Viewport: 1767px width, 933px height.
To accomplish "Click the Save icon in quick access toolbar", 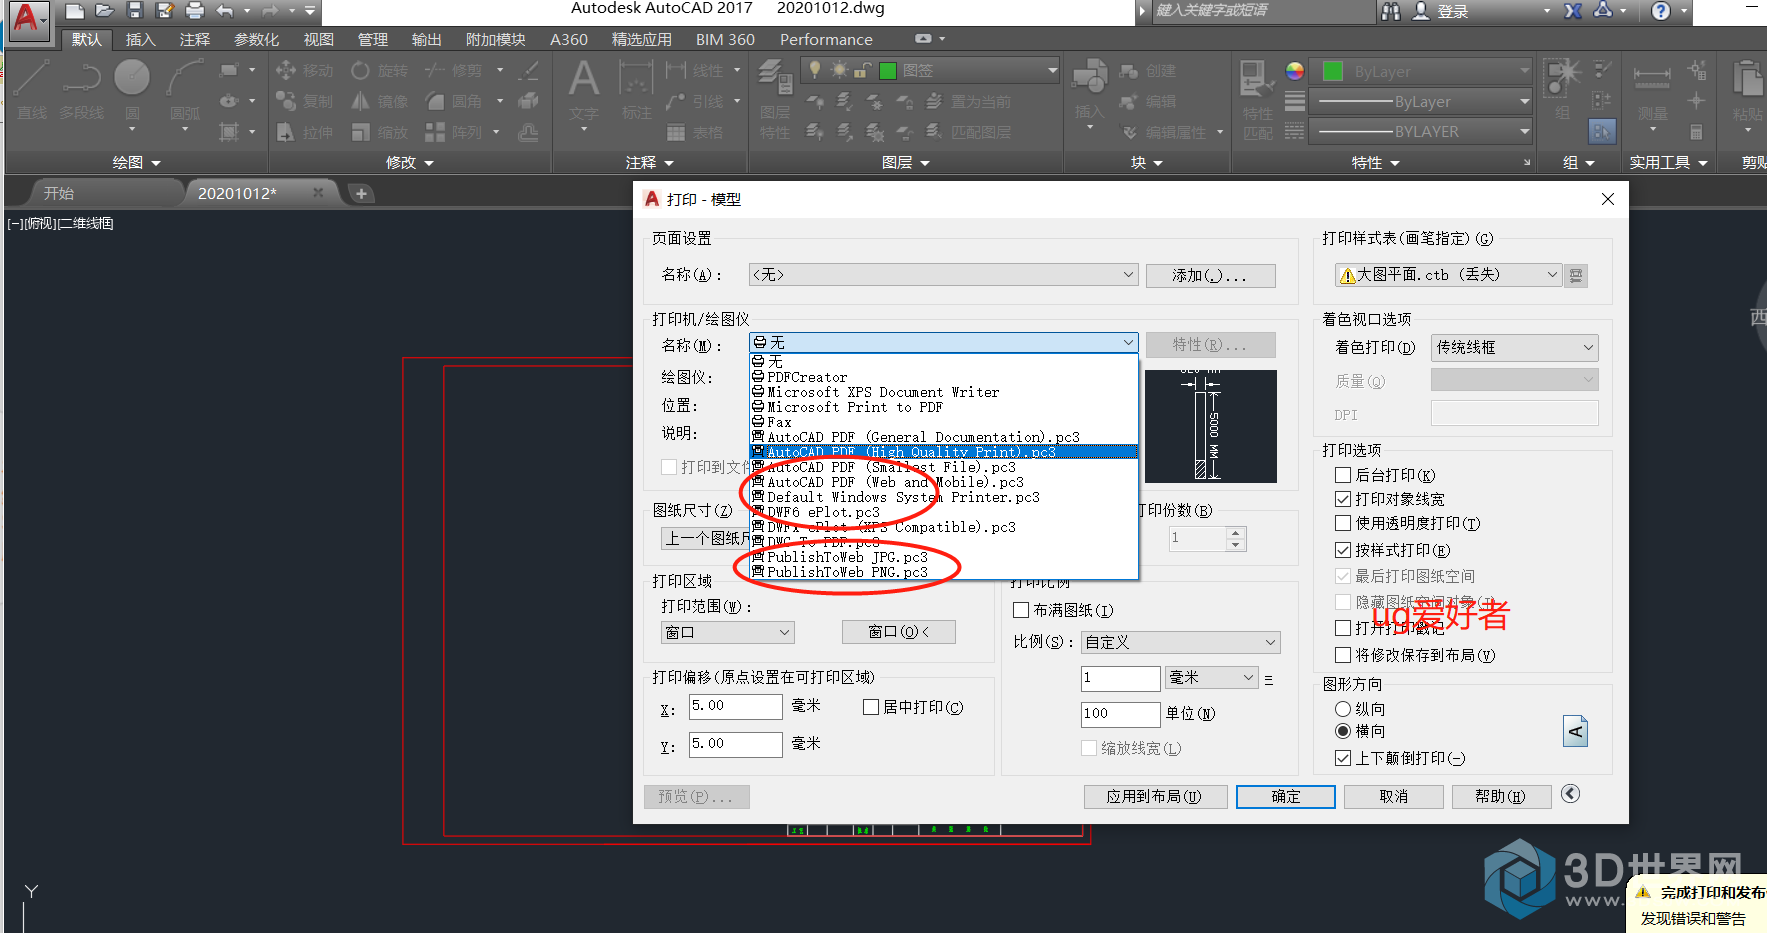I will click(135, 11).
